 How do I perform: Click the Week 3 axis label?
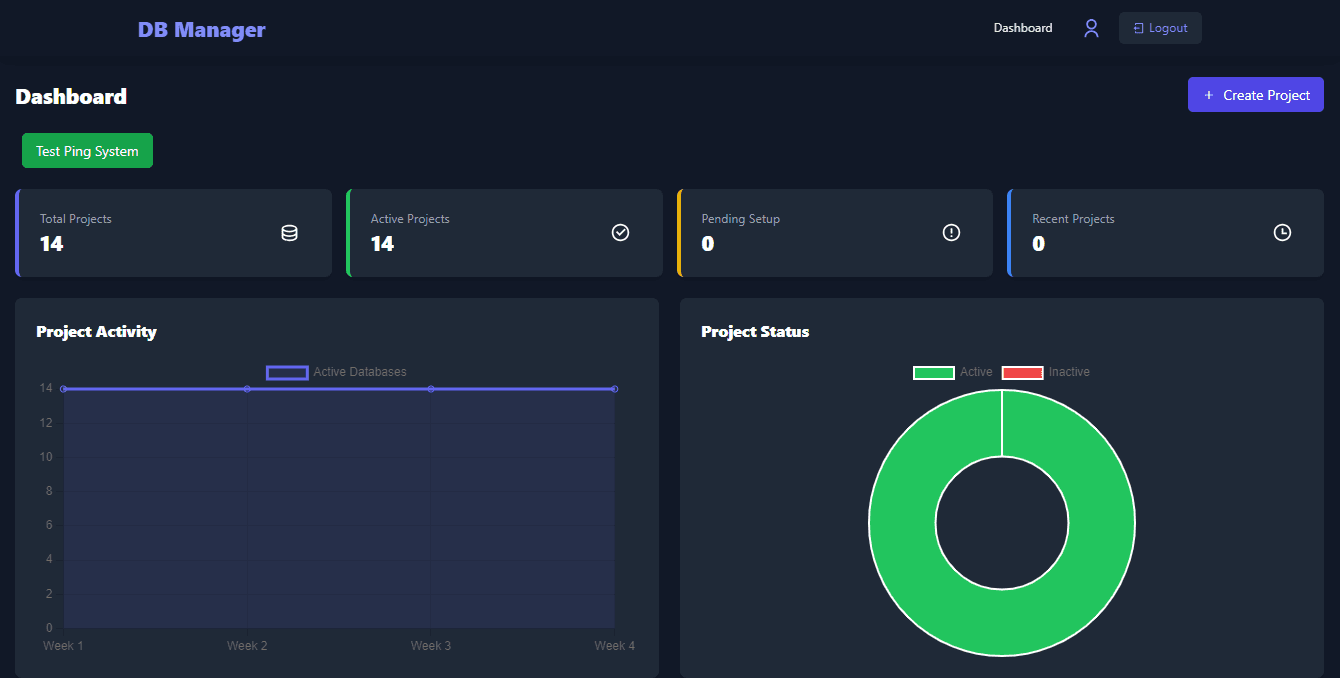431,646
